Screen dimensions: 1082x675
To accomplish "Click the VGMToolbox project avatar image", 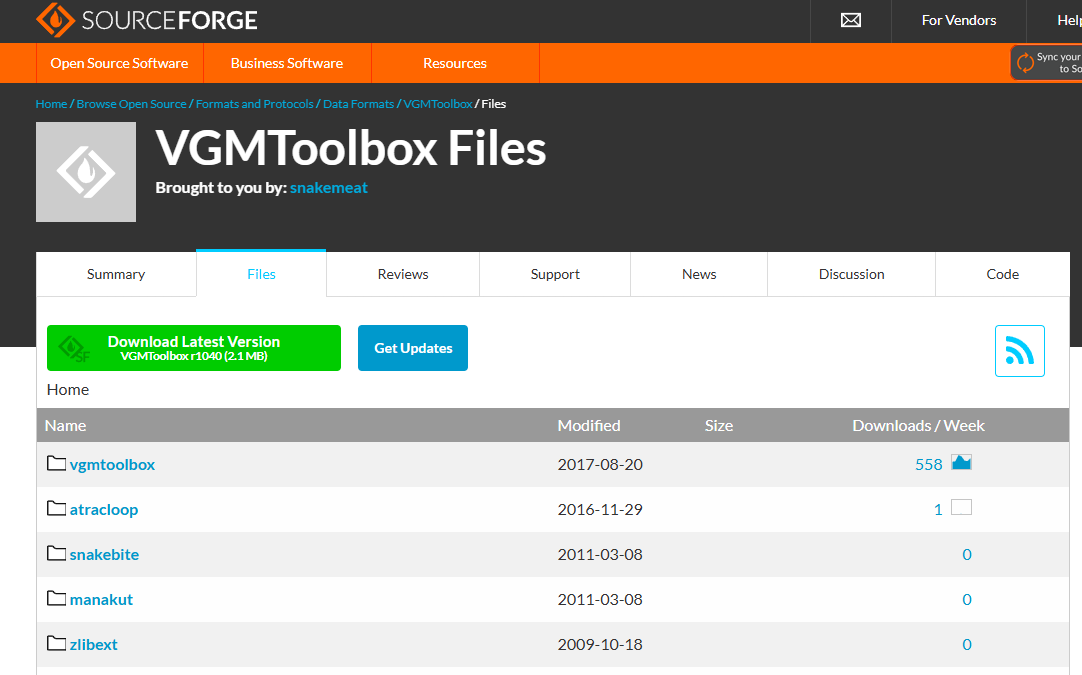I will 86,171.
